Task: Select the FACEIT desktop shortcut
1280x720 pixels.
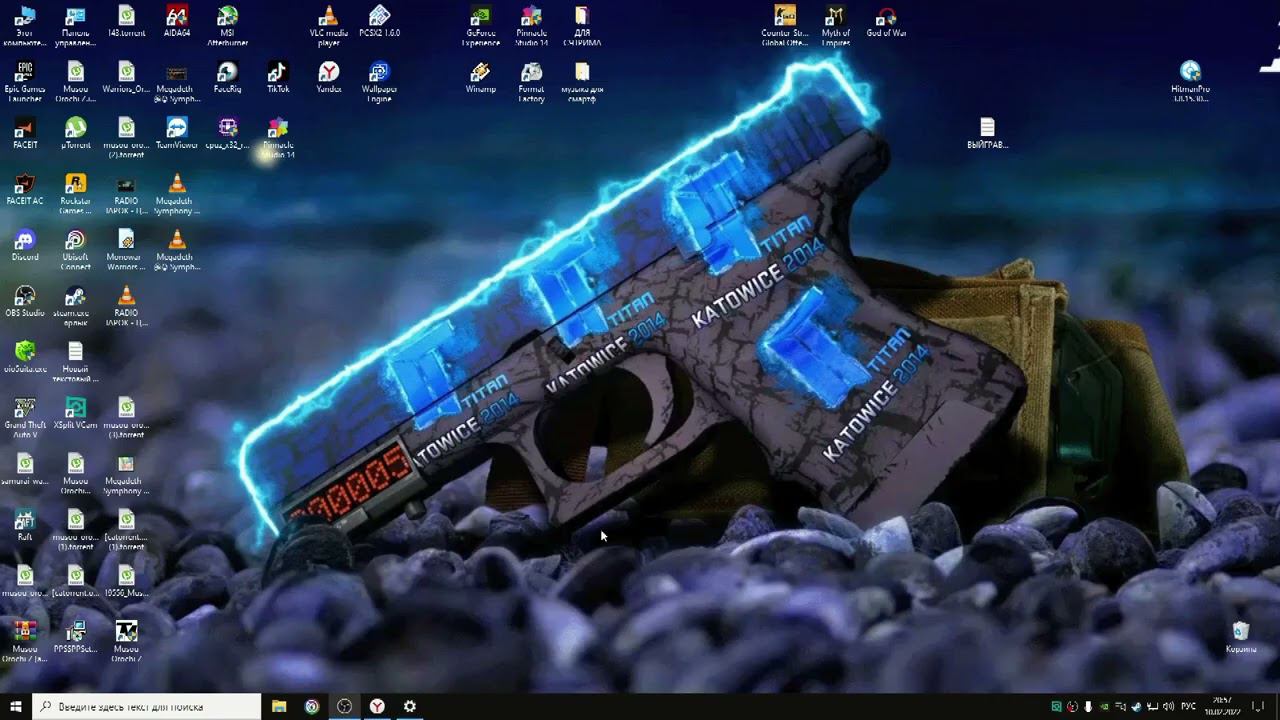Action: 25,134
